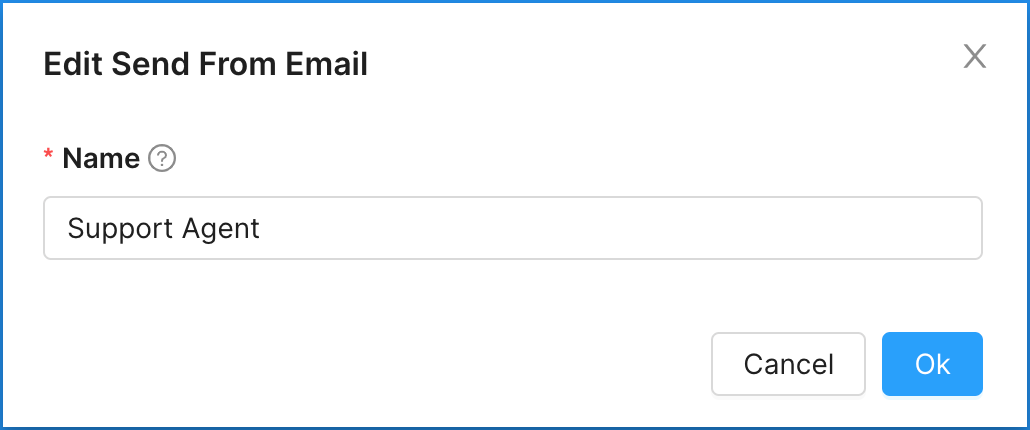
Task: Confirm changes with the Ok button
Action: (x=932, y=364)
